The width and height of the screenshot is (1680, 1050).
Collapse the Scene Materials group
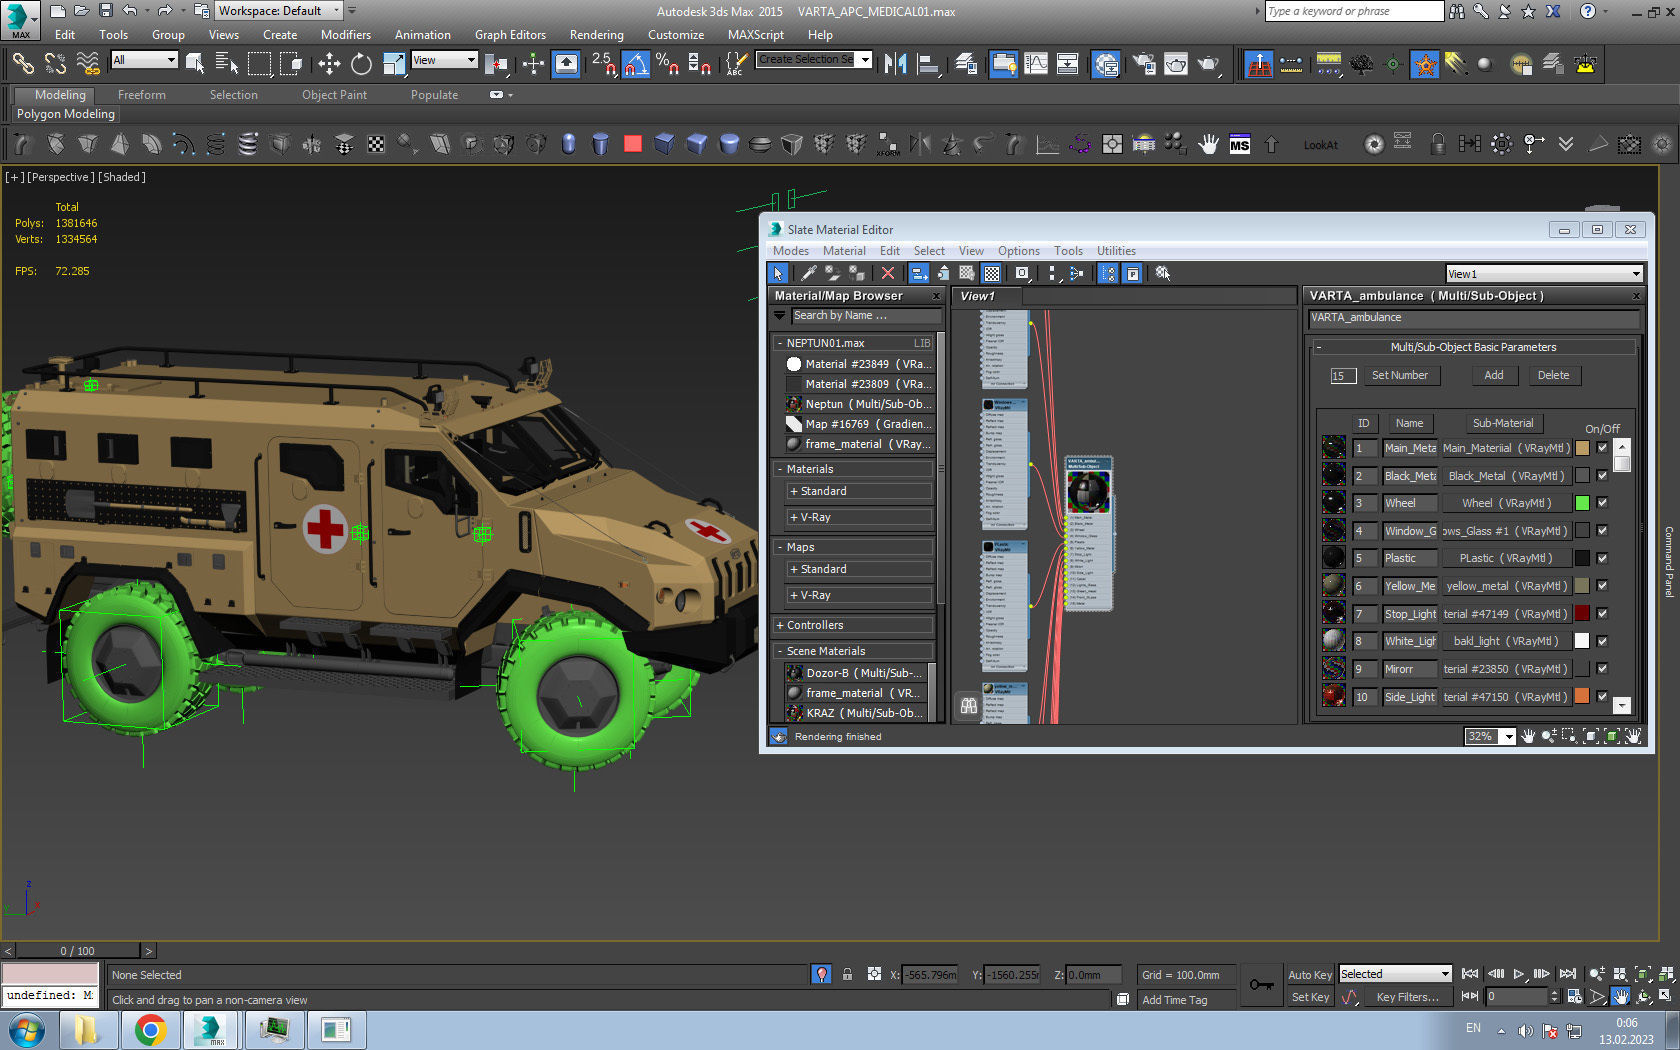780,651
